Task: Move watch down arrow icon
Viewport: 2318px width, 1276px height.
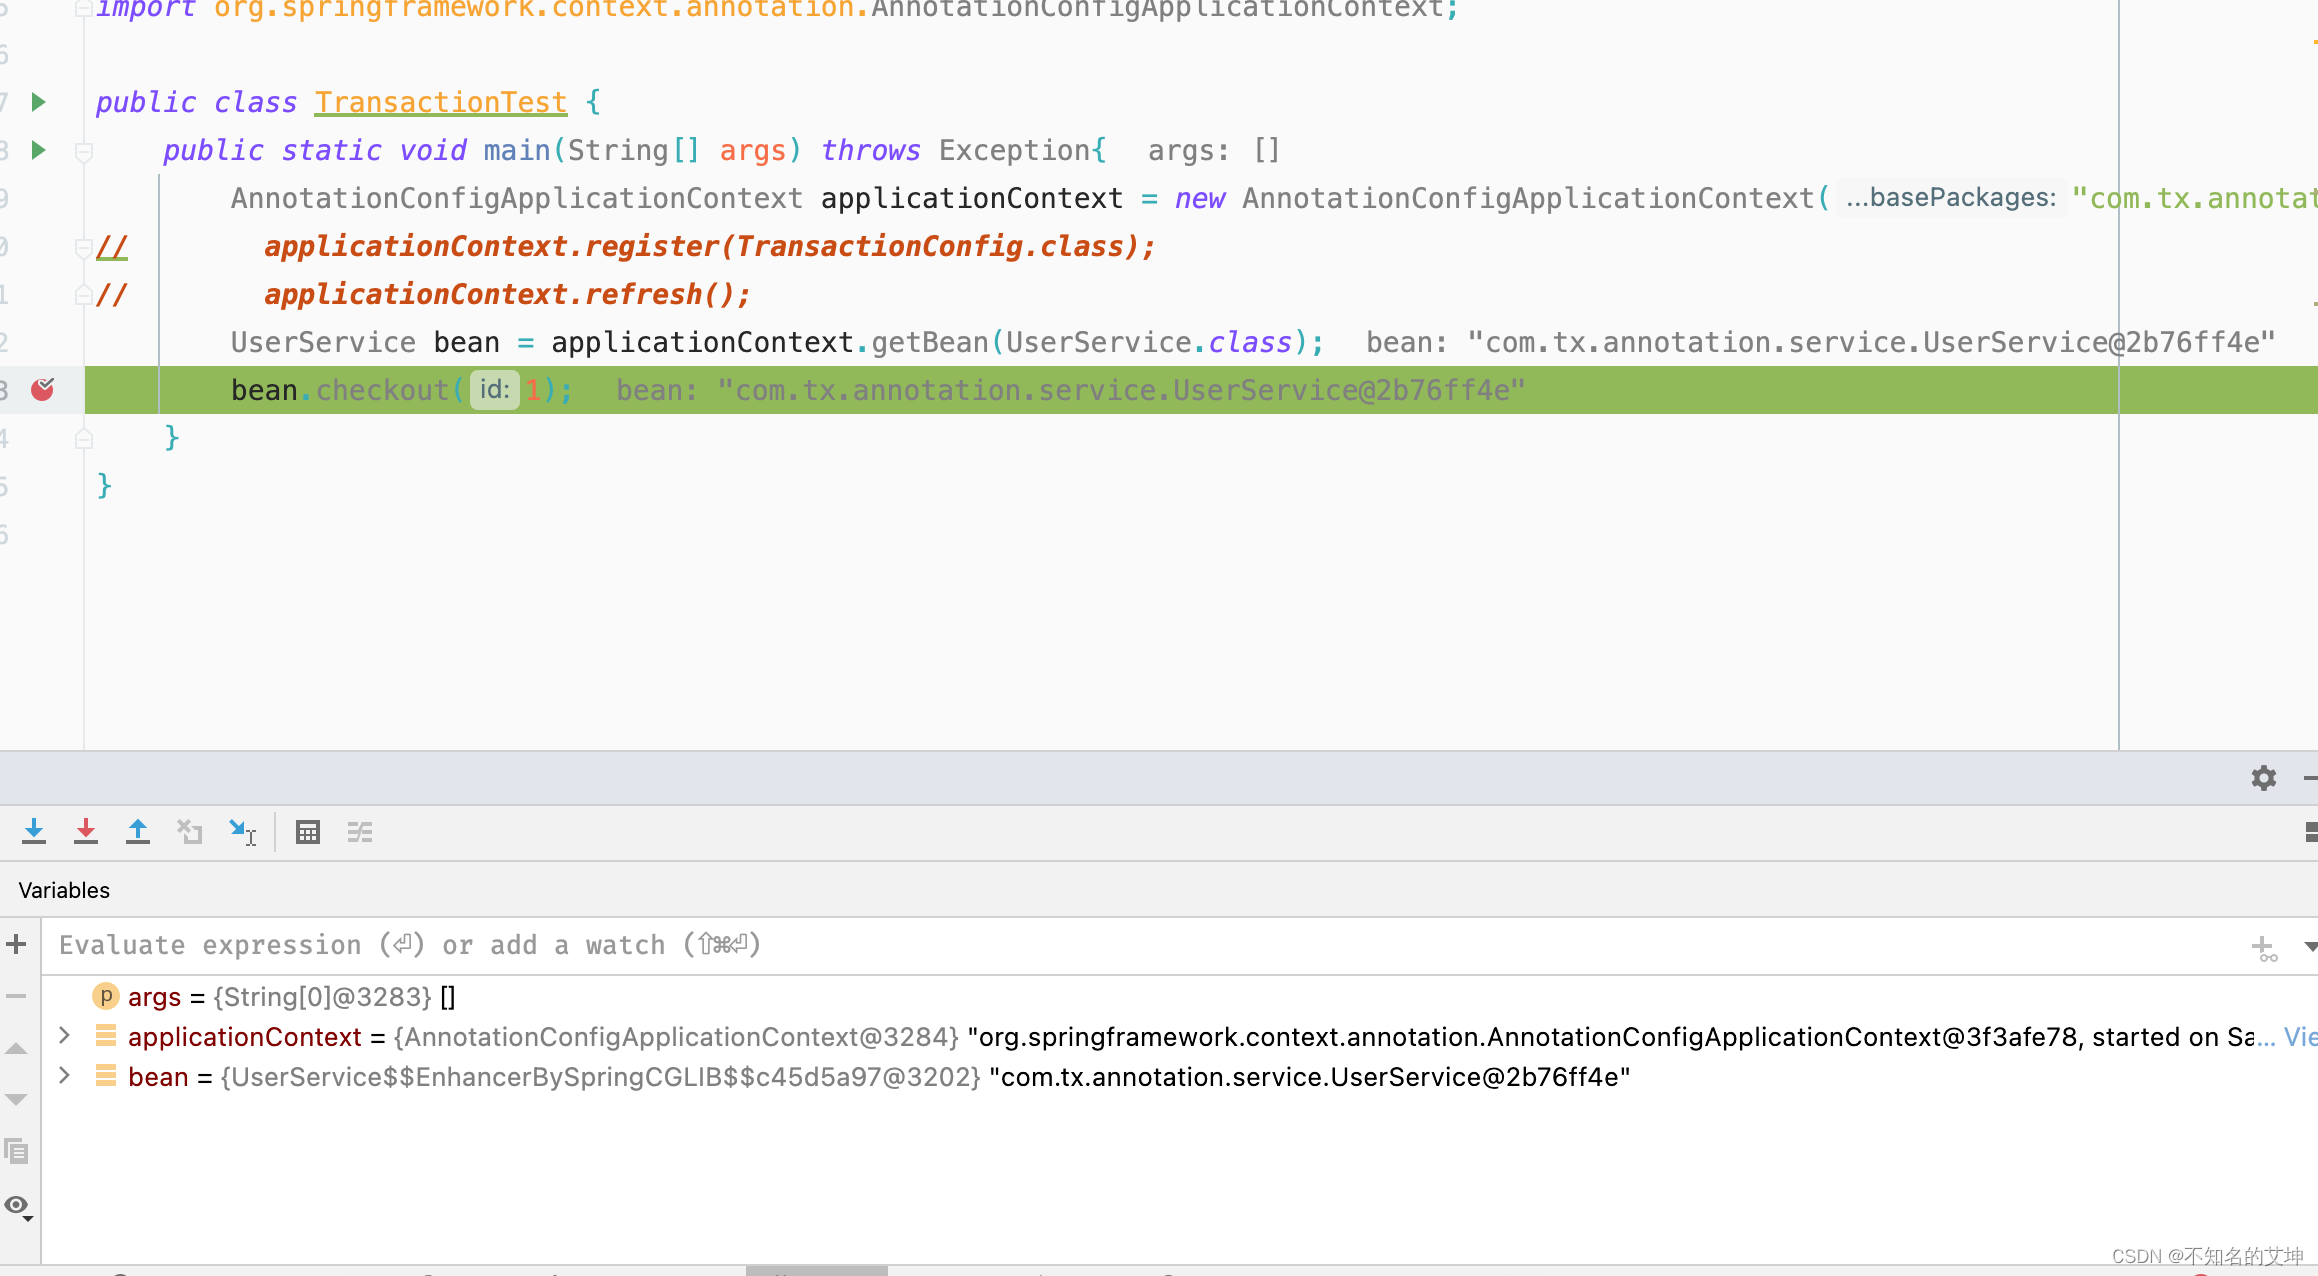Action: click(x=16, y=1100)
